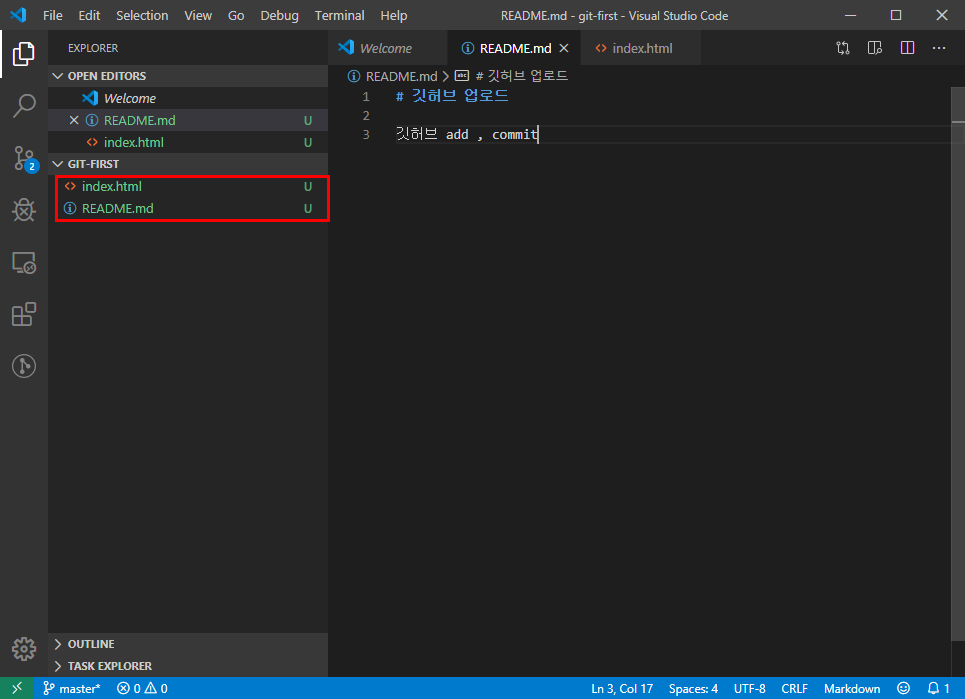Open Source Control view with badge 2
This screenshot has height=699, width=965.
click(x=25, y=159)
